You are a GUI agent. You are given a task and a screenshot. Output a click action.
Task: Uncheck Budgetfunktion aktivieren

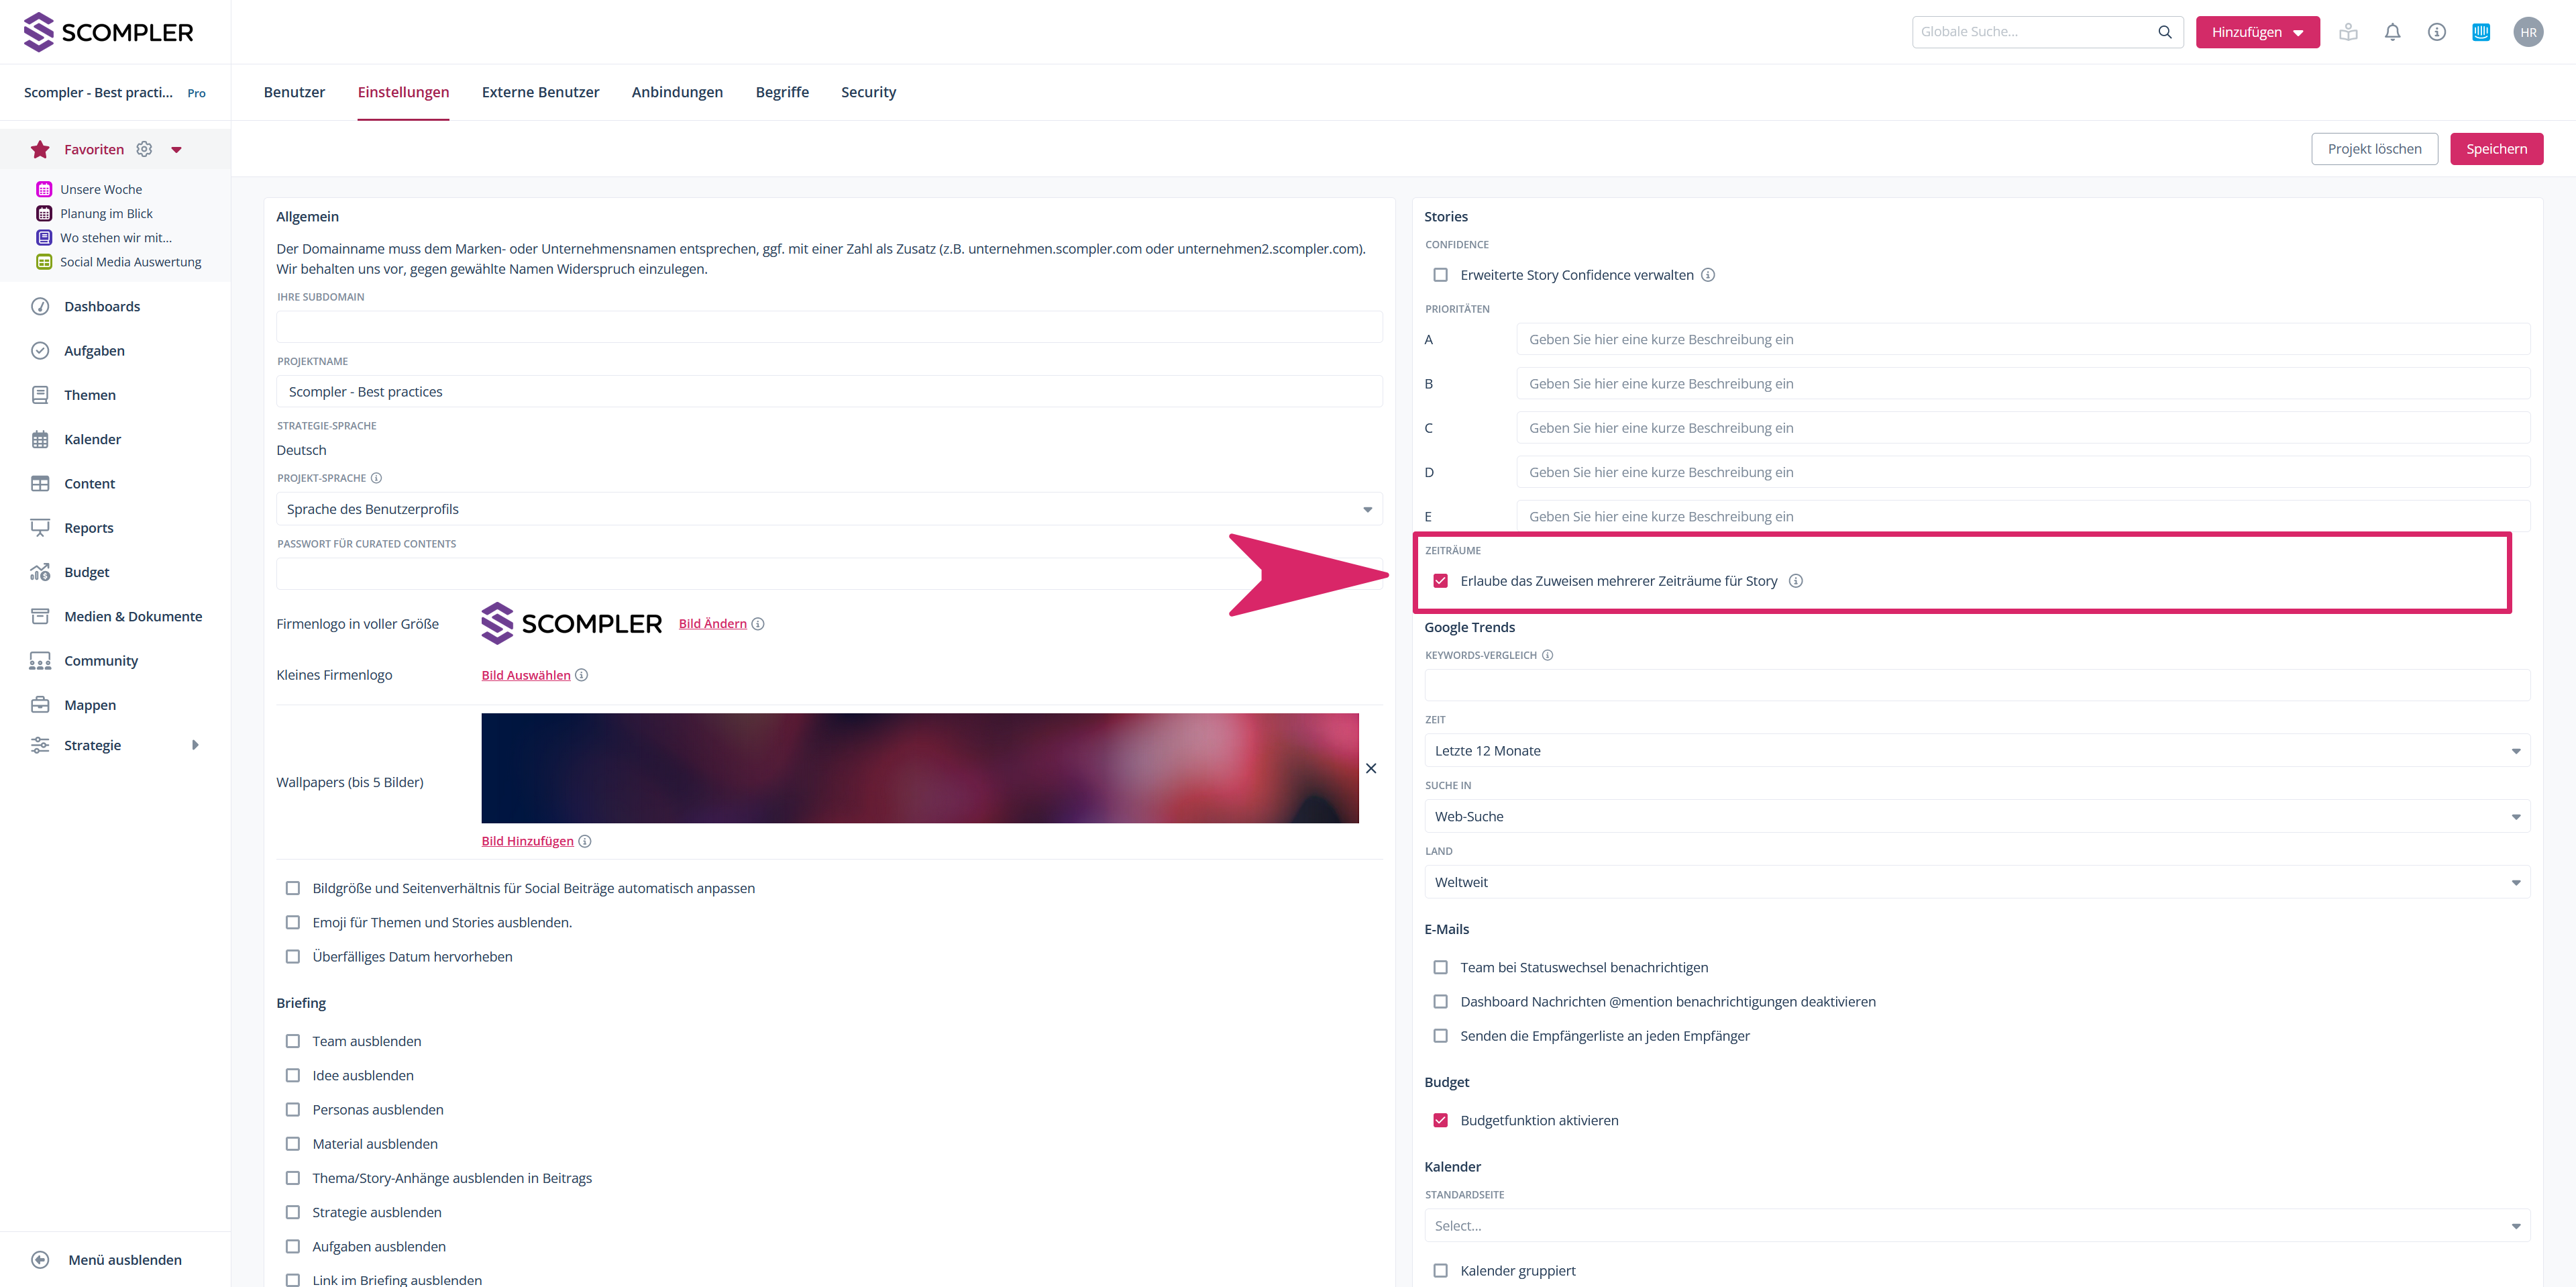pyautogui.click(x=1440, y=1120)
